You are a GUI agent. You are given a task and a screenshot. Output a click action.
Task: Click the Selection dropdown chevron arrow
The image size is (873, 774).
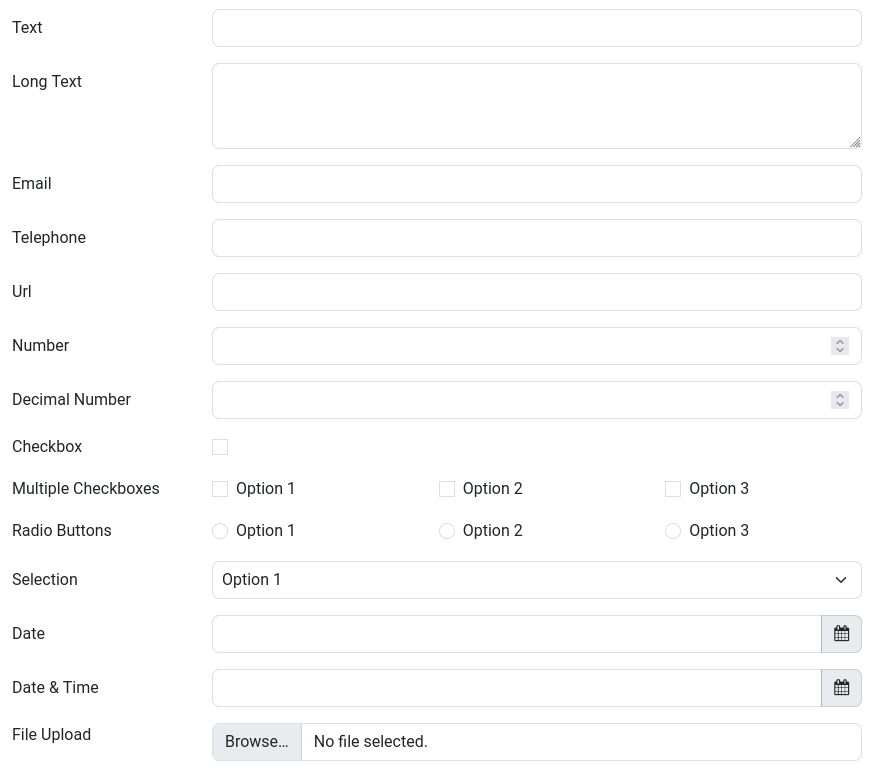tap(841, 580)
